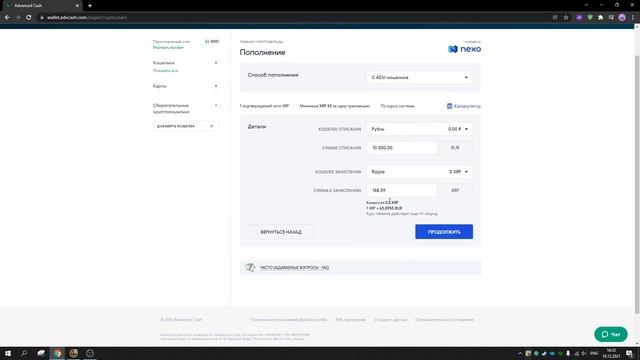Open a new browser tab

(90, 6)
